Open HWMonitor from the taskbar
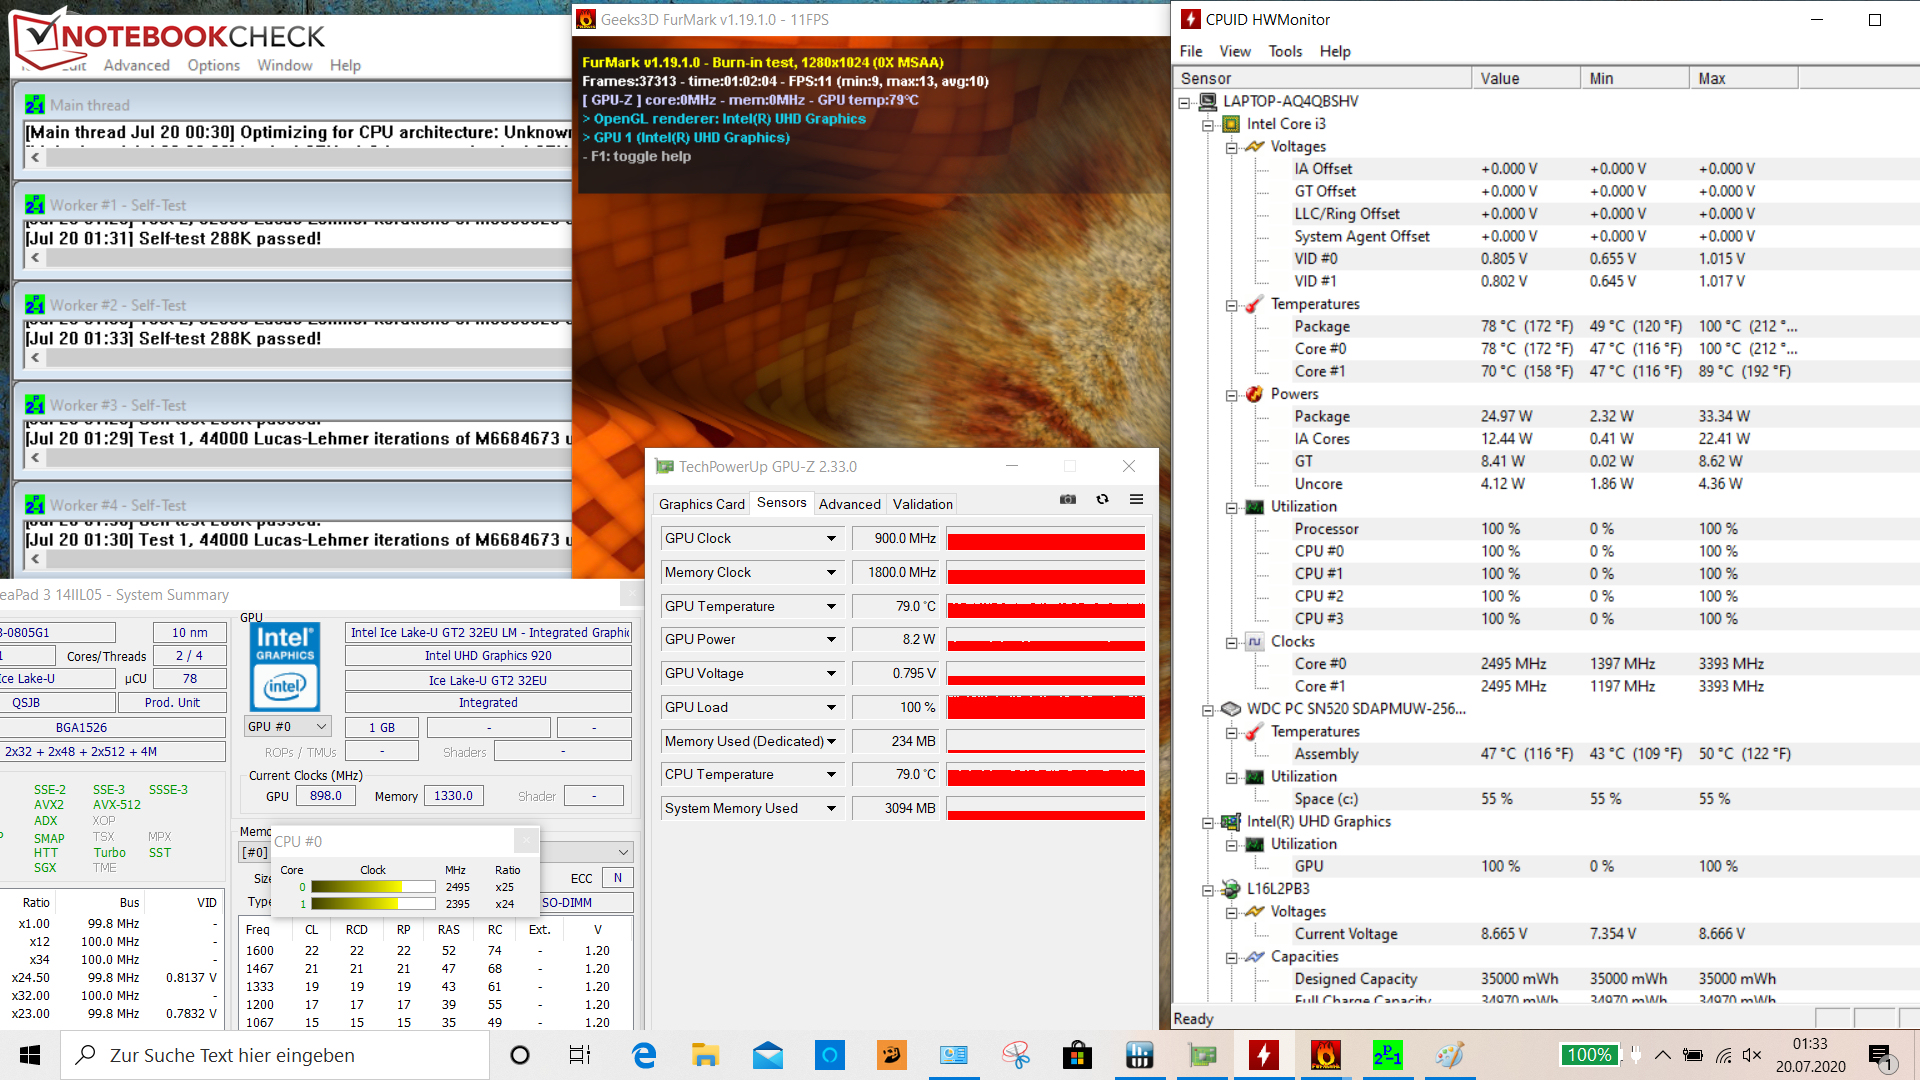 coord(1263,1055)
